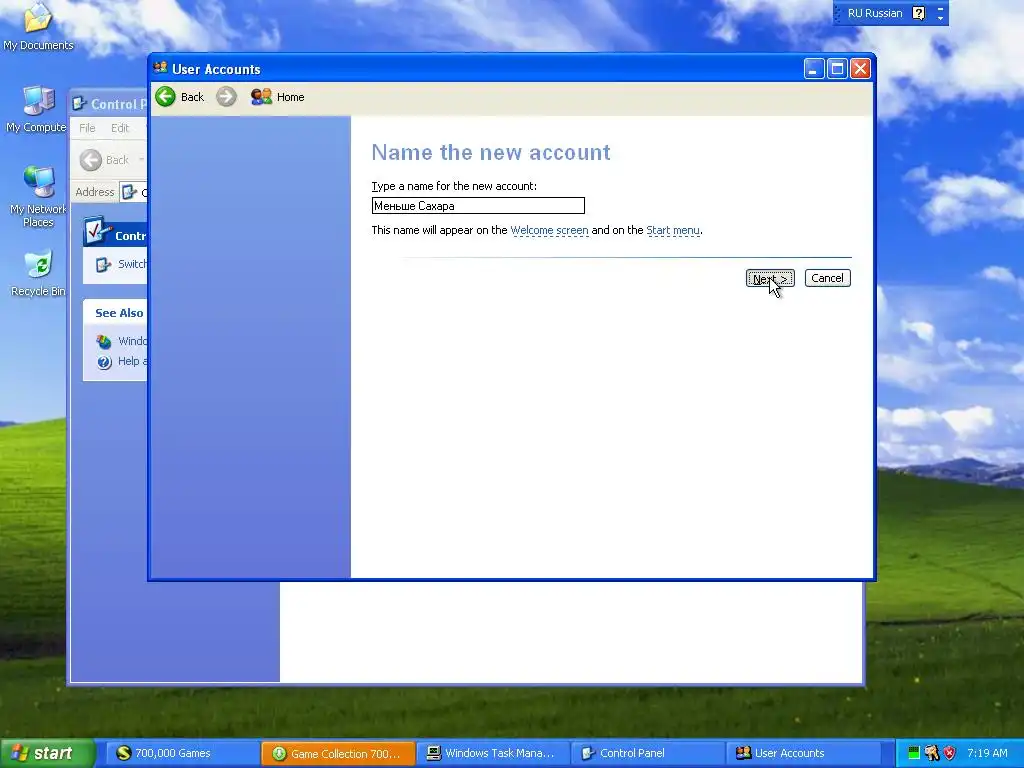The image size is (1024, 768).
Task: Click the security shield tray icon
Action: (x=950, y=754)
